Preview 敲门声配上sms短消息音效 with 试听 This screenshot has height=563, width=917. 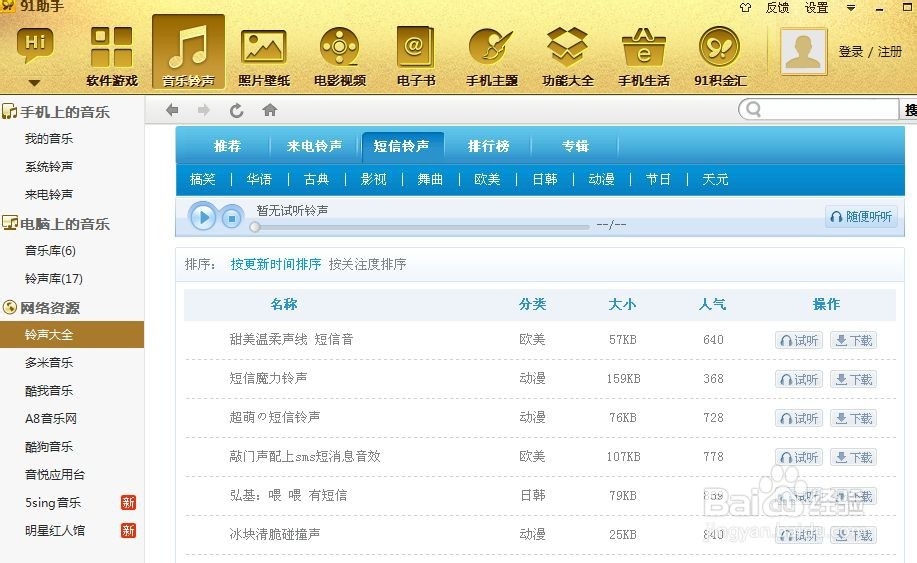(x=799, y=457)
